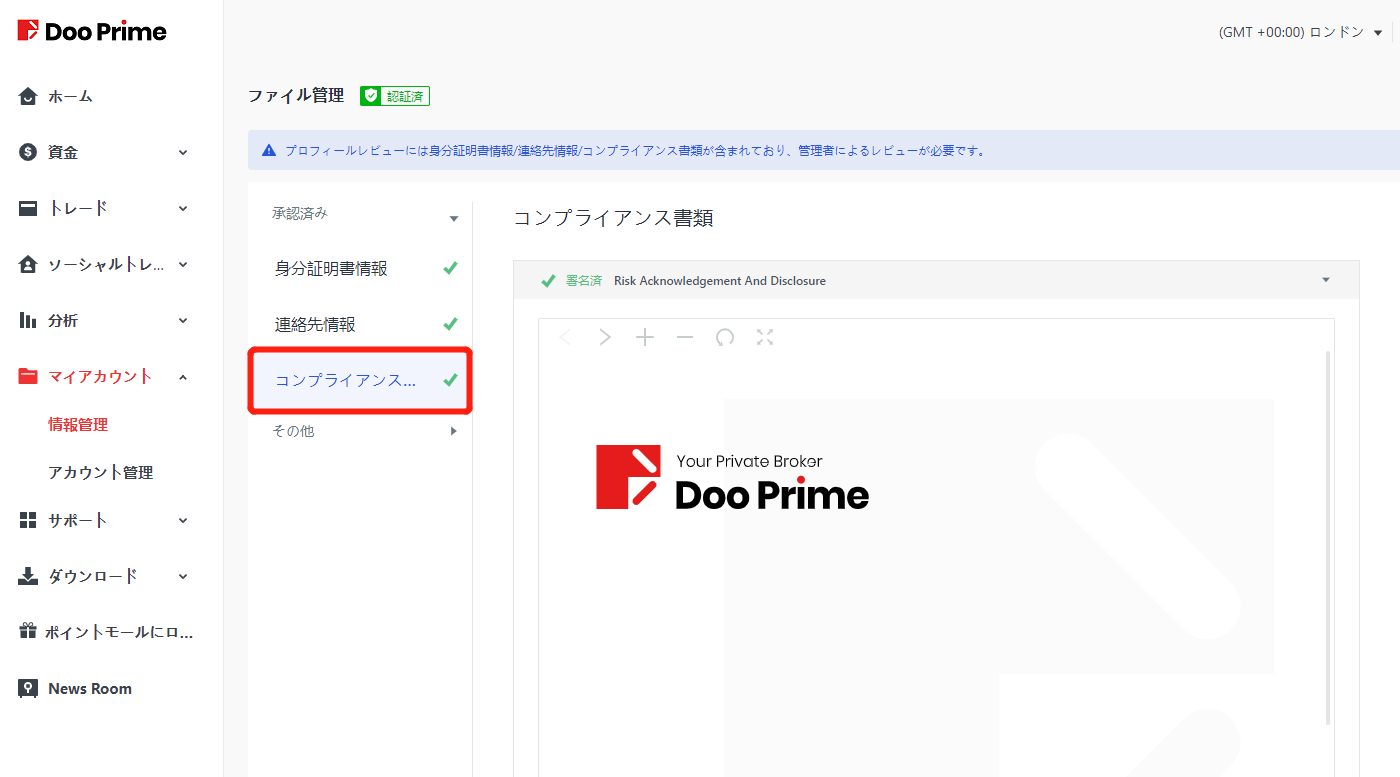
Task: Expand the 資金 menu chevron
Action: click(183, 152)
